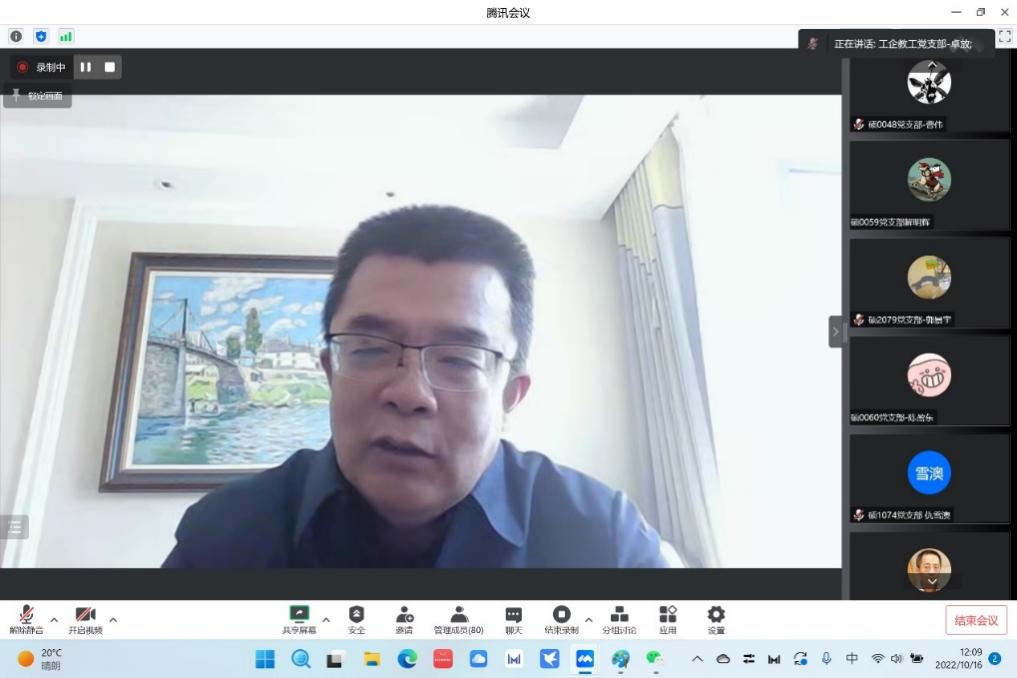Unmute the microphone (解除静音)
The height and width of the screenshot is (678, 1017).
pyautogui.click(x=26, y=619)
